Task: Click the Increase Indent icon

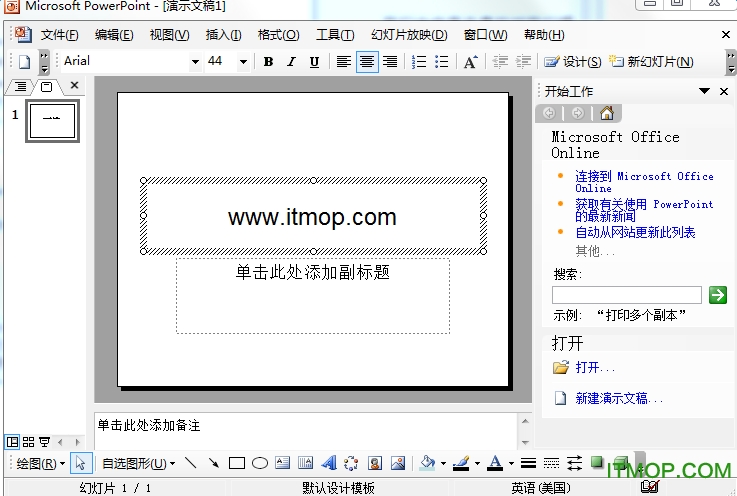Action: [x=523, y=62]
